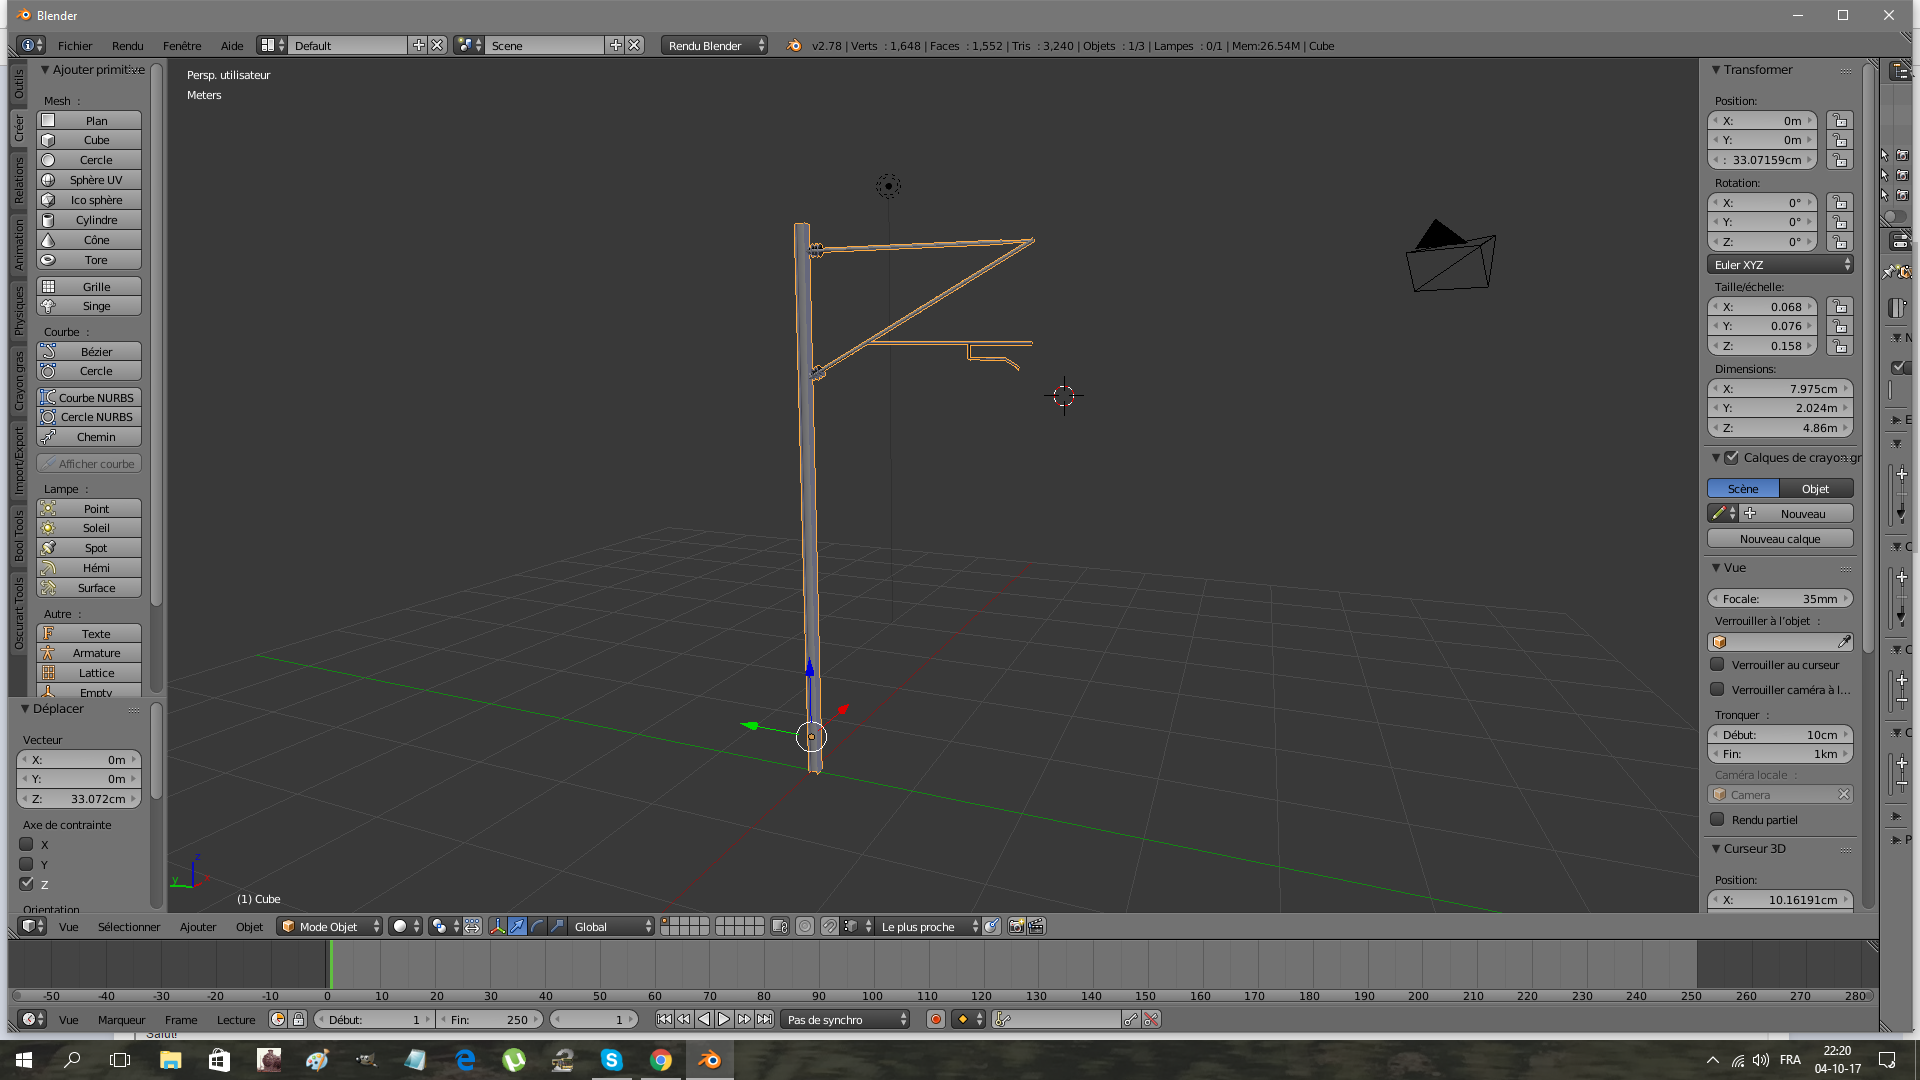The height and width of the screenshot is (1080, 1920).
Task: Enable automatic keyframe record button
Action: [x=936, y=1019]
